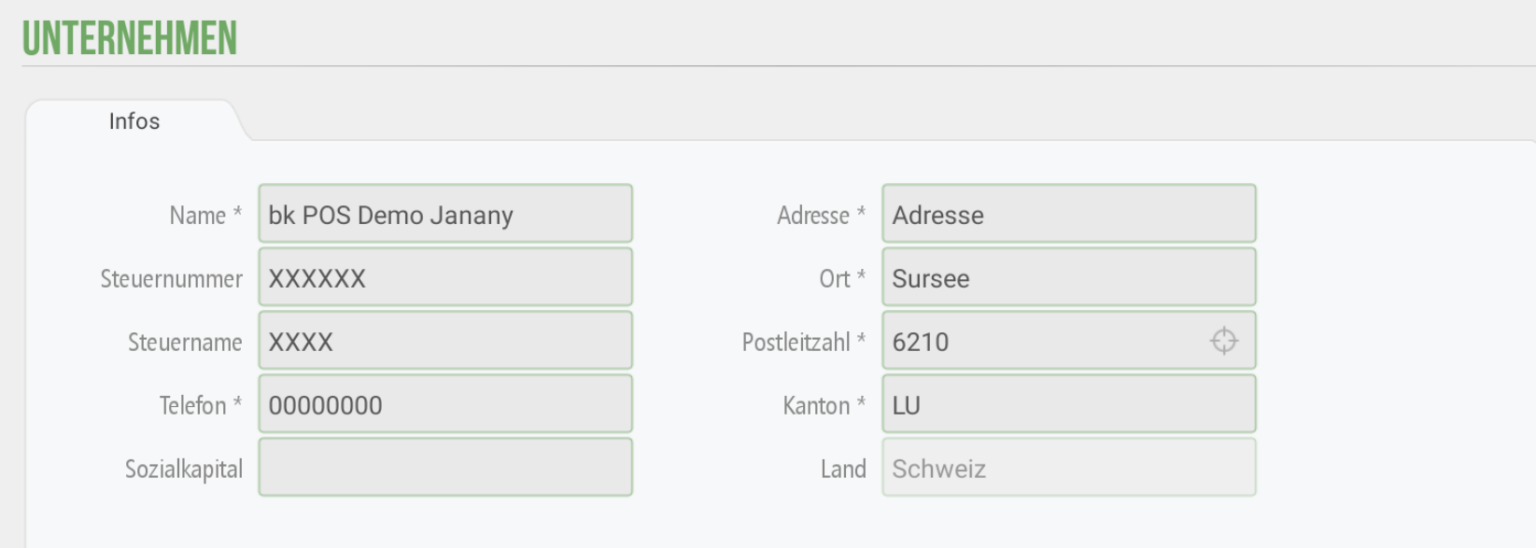The image size is (1536, 548).
Task: Focus the Name field with bk POS Demo Janany
Action: point(445,213)
